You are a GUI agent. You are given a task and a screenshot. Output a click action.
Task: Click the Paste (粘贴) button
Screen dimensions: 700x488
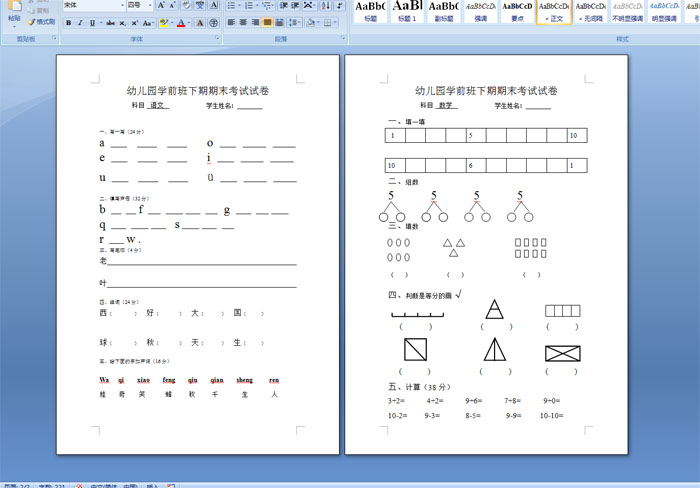[x=14, y=13]
